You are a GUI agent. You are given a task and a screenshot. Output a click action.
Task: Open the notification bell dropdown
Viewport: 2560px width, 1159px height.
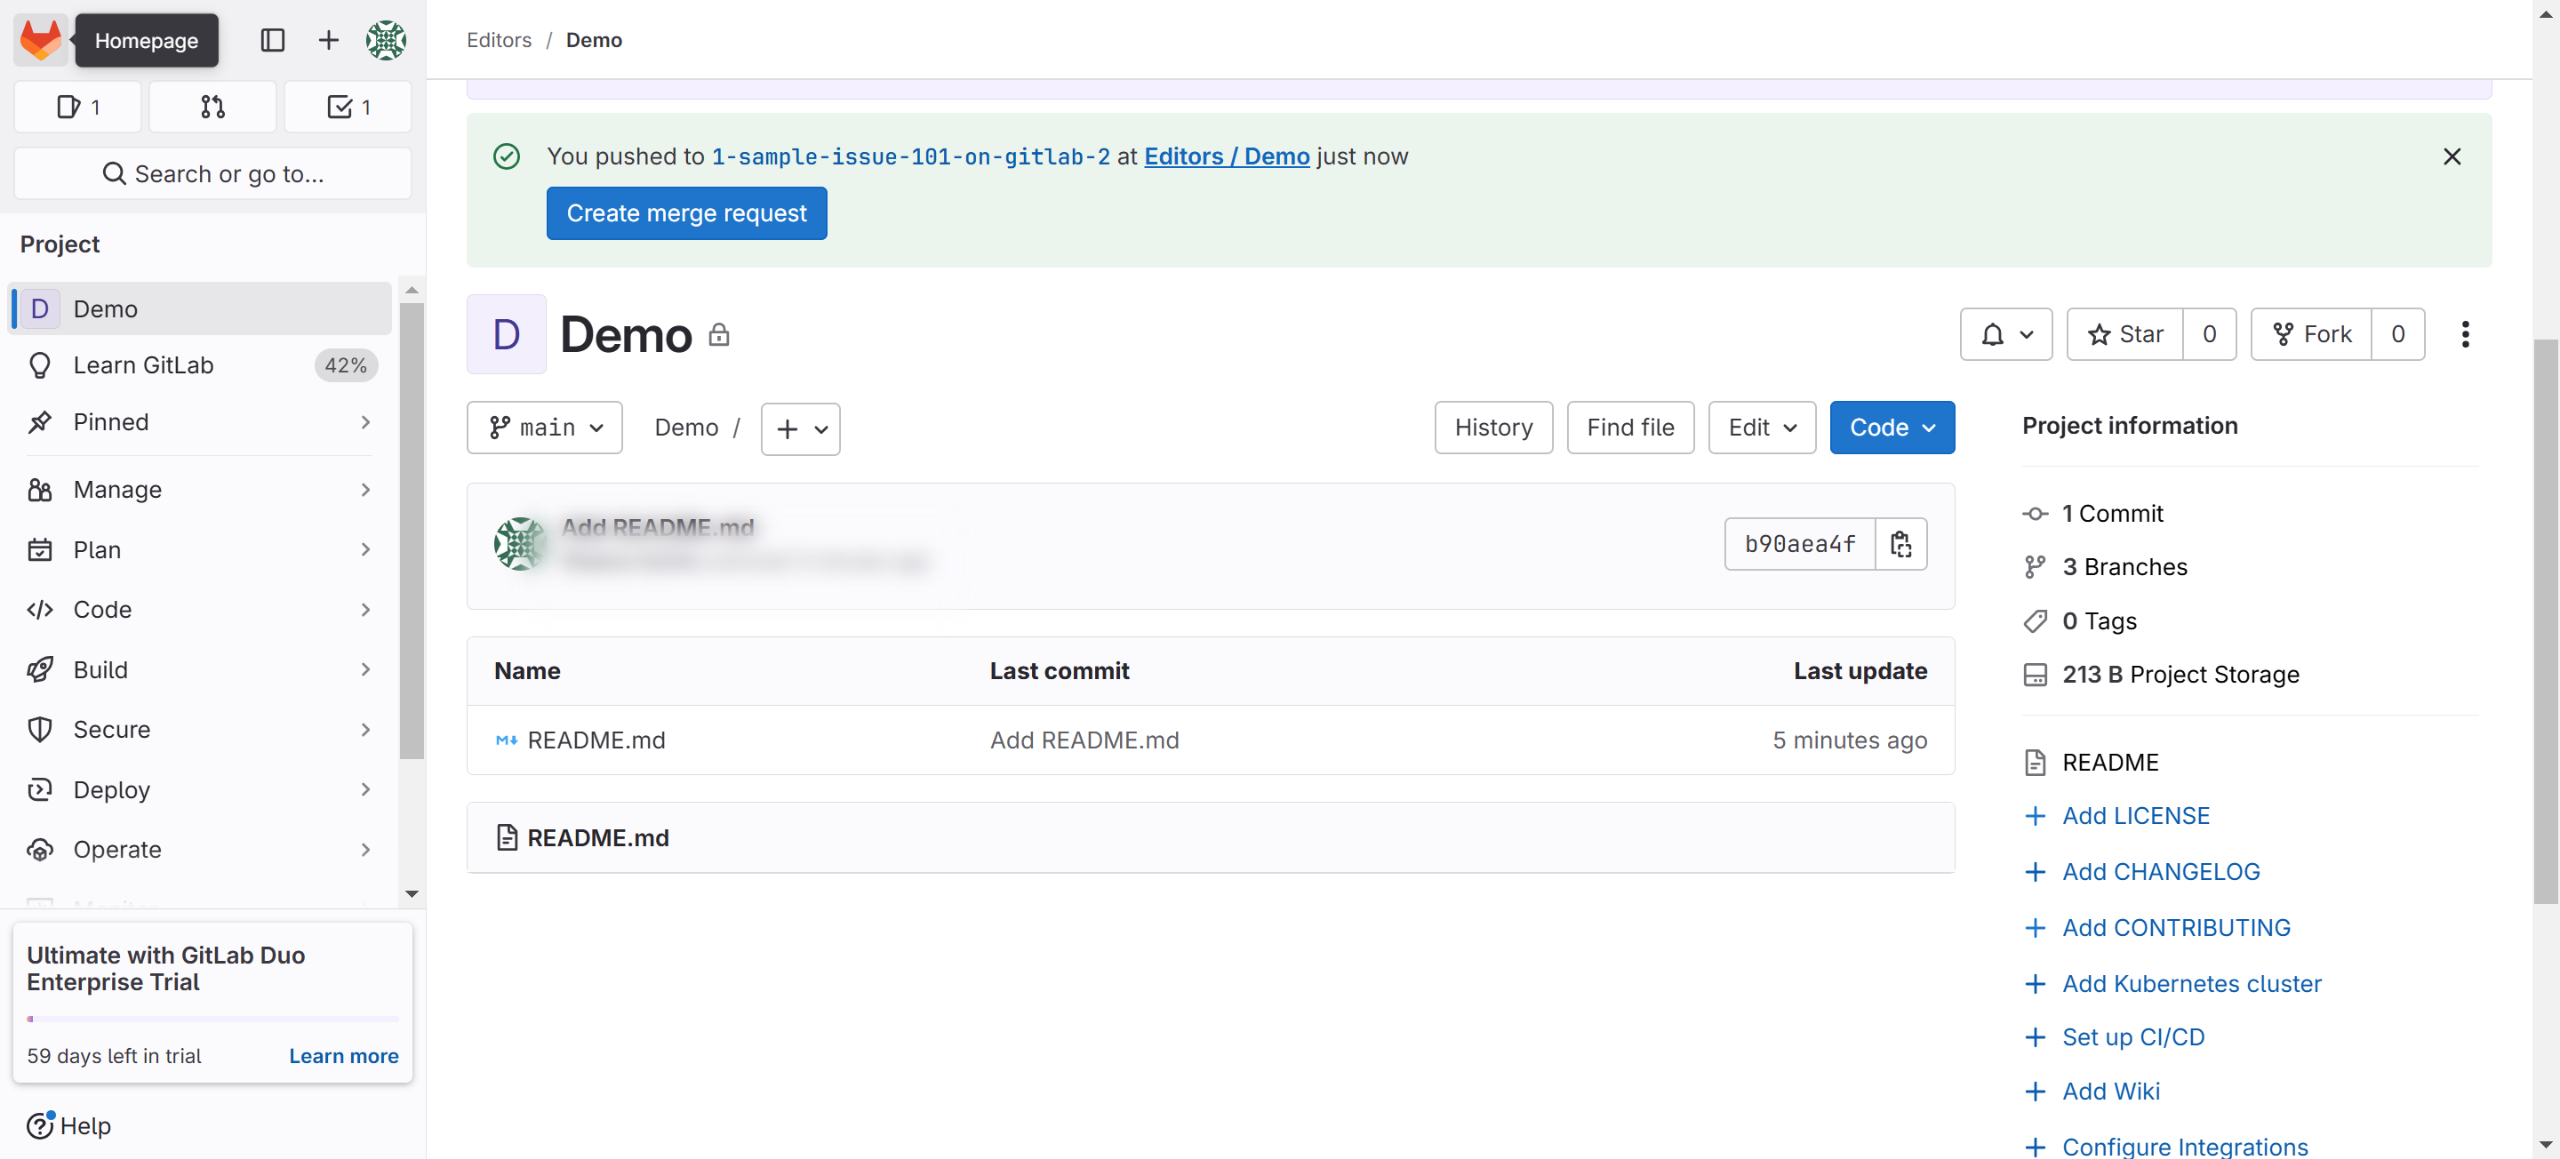[2005, 334]
